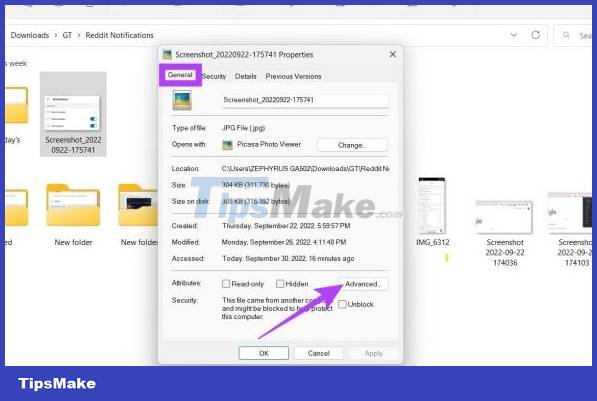Click the file type icon in Properties
597x401 pixels.
(182, 100)
